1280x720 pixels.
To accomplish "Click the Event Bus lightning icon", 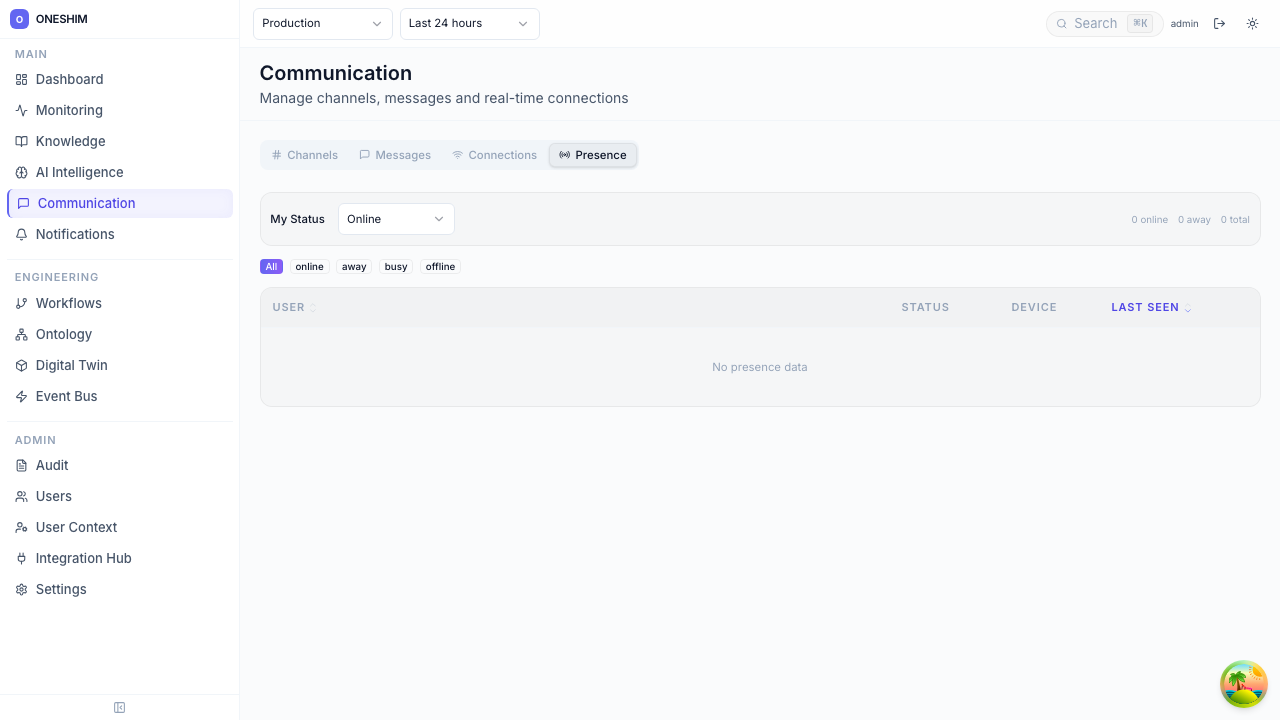I will click(x=22, y=397).
